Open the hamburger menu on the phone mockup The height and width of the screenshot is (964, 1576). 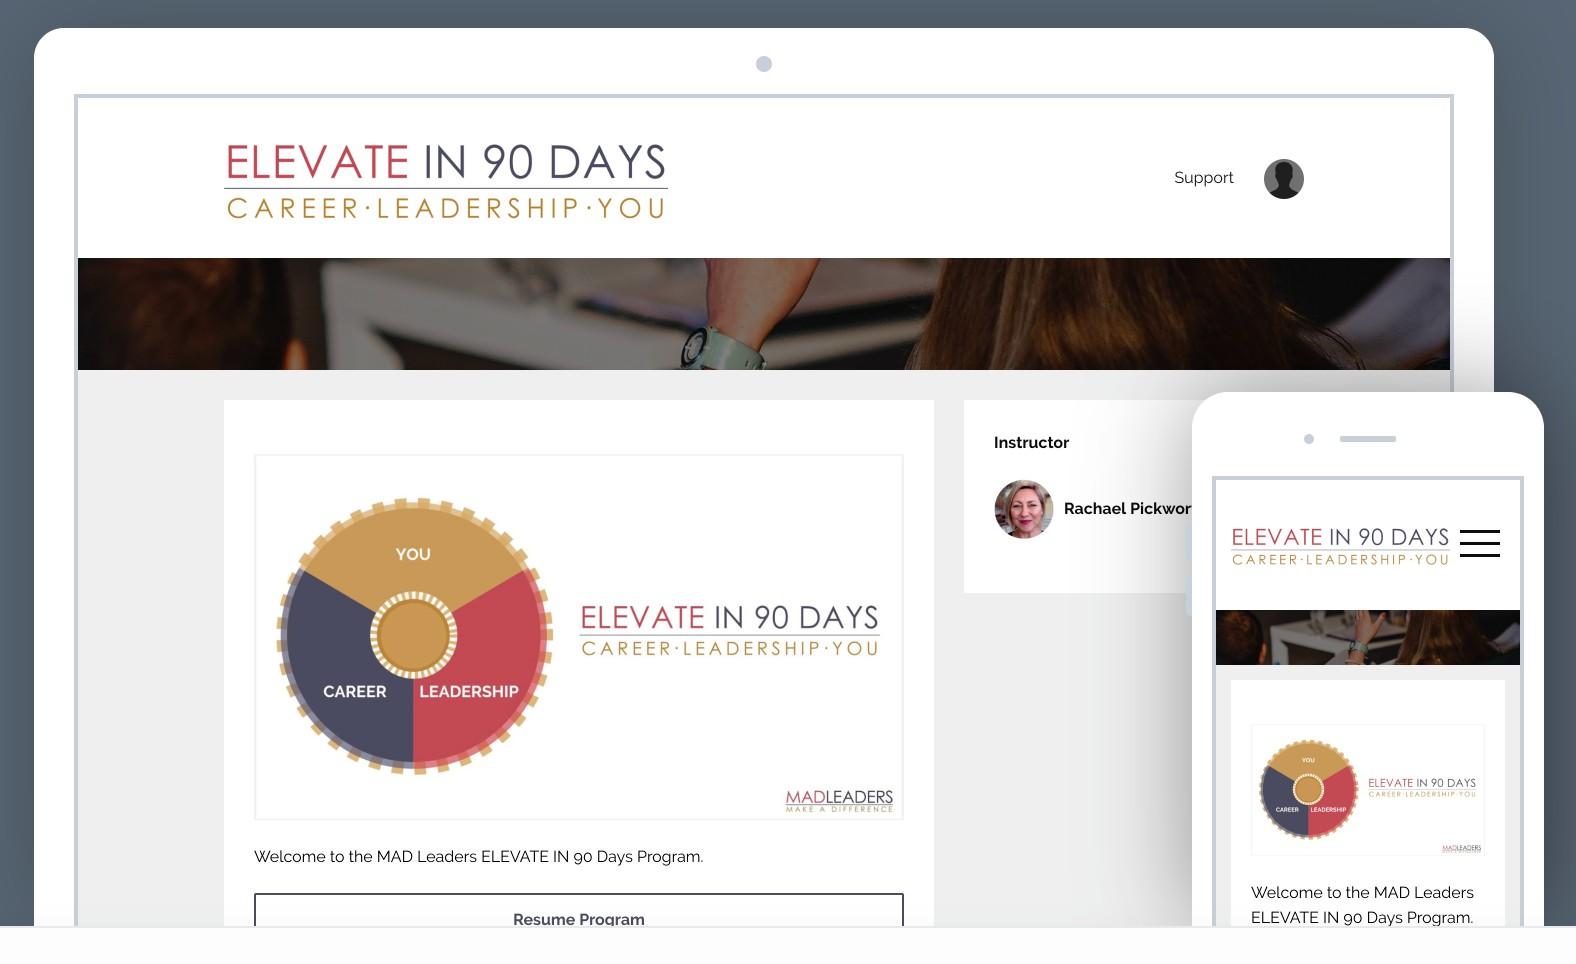[x=1479, y=543]
